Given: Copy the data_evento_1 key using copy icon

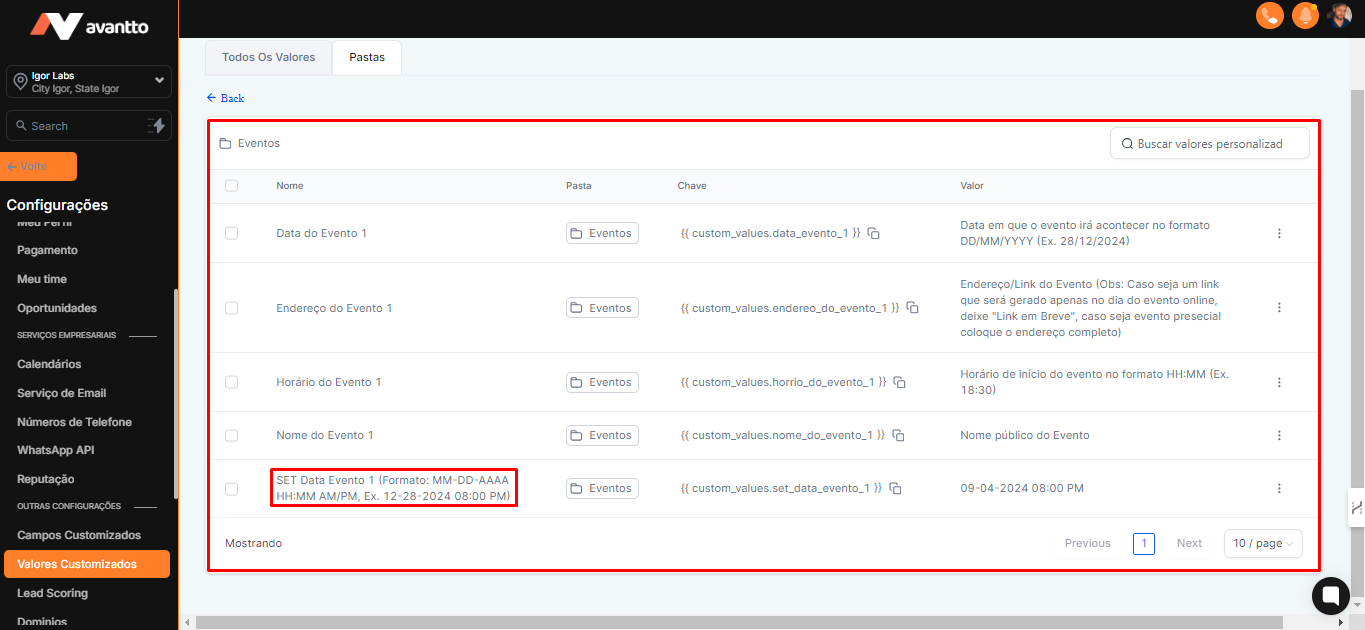Looking at the screenshot, I should tap(873, 233).
